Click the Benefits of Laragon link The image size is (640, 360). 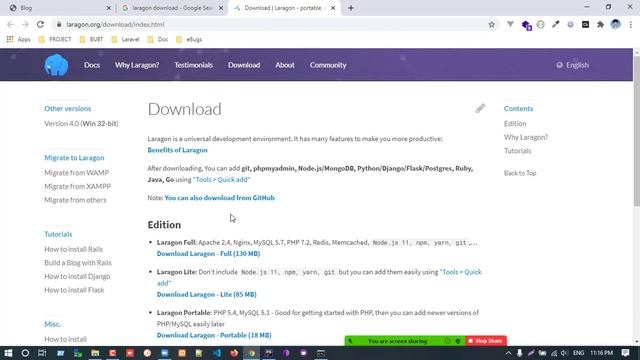178,150
